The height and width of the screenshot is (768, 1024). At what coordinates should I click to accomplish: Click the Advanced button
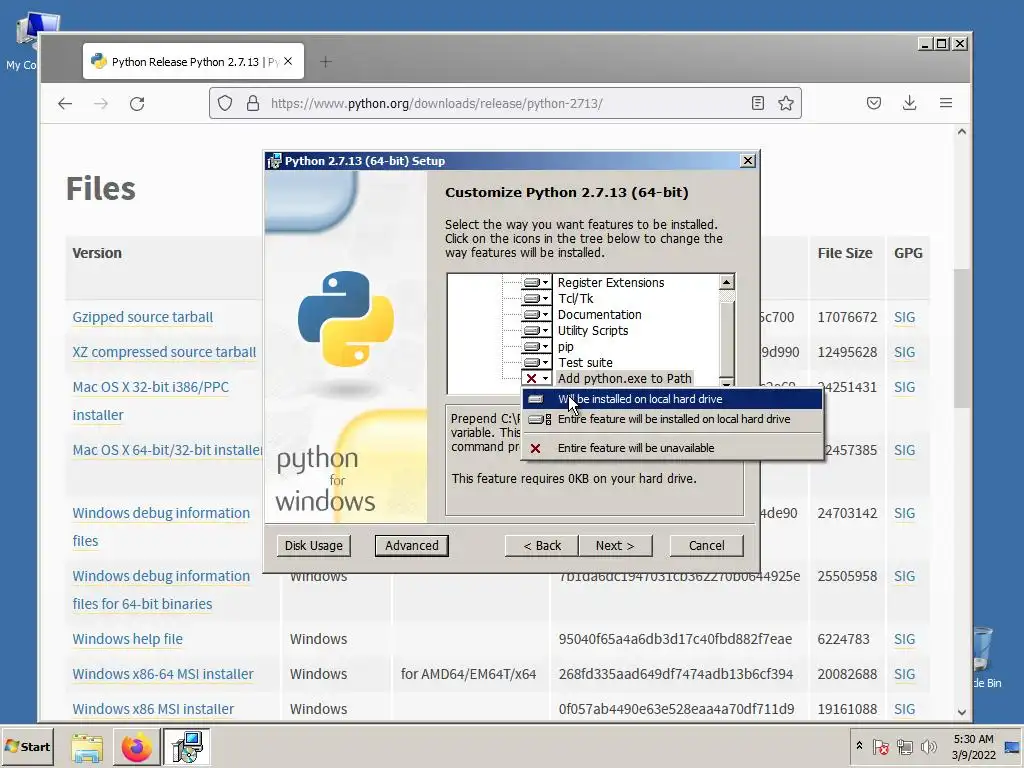point(411,545)
